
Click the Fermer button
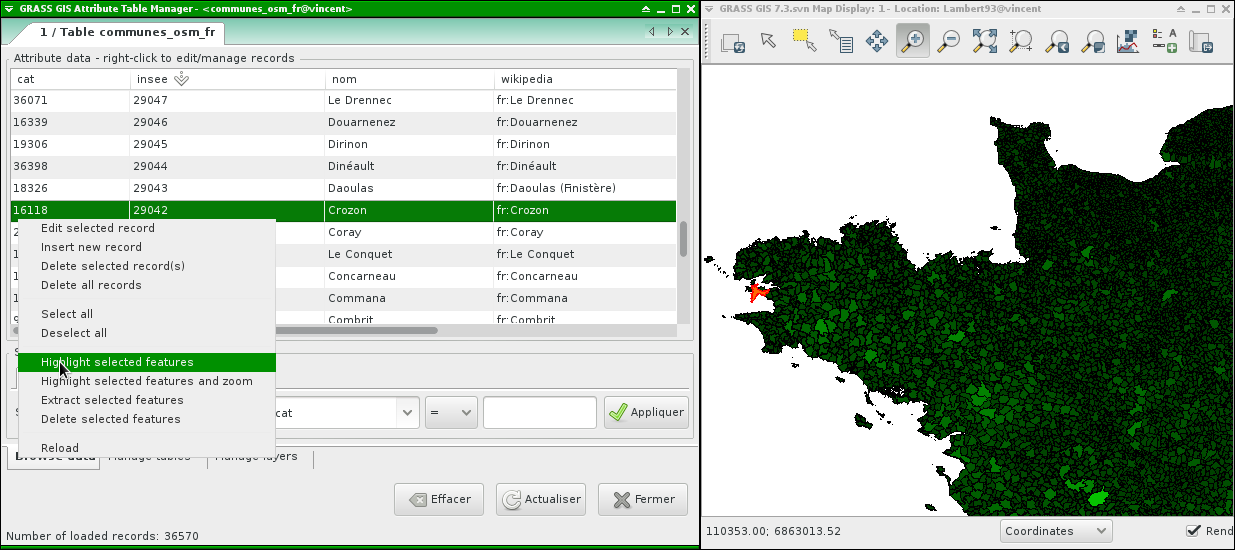[x=643, y=499]
